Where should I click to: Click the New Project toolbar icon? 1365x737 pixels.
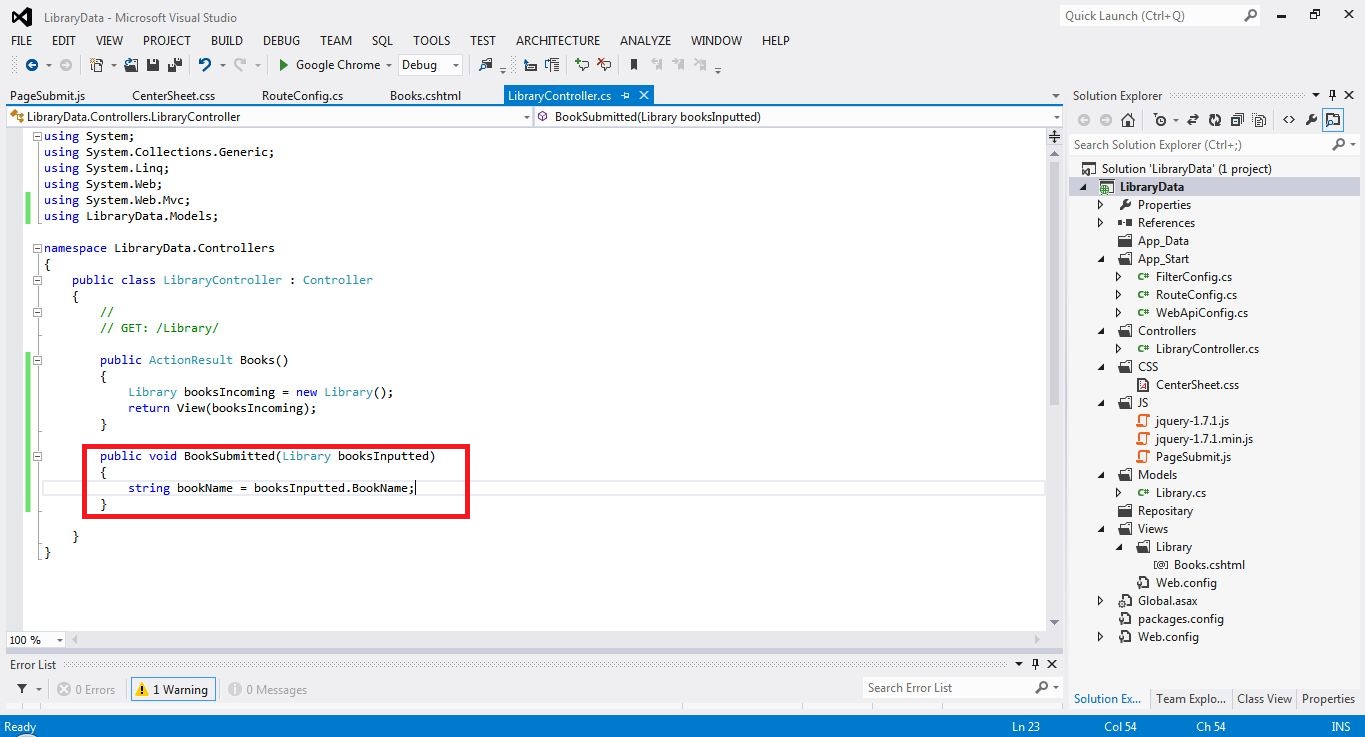click(x=97, y=65)
